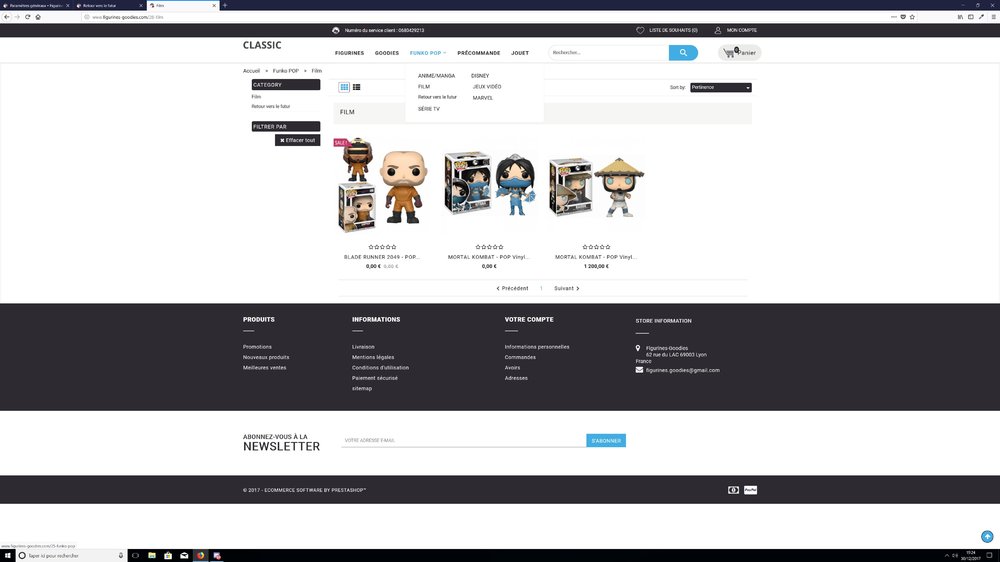
Task: Click the Rechercher search field
Action: (608, 53)
